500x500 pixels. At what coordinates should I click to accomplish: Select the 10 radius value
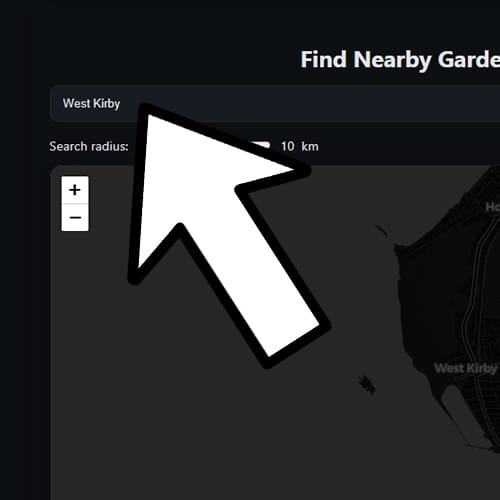287,146
